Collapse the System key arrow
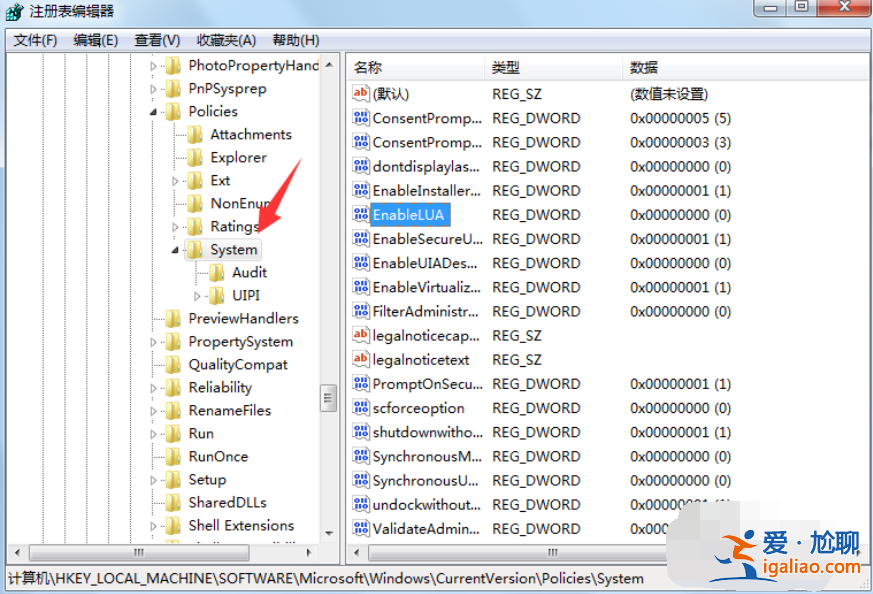The width and height of the screenshot is (873, 594). [175, 249]
